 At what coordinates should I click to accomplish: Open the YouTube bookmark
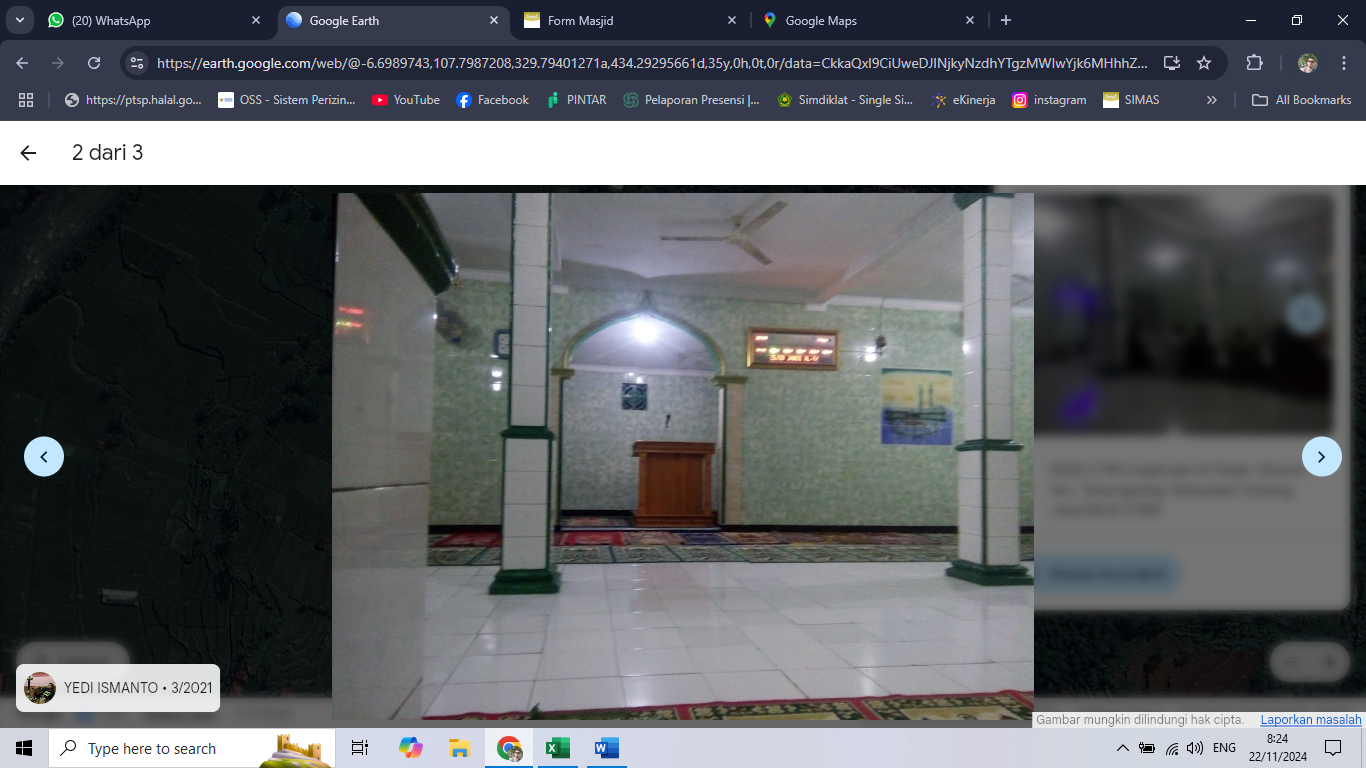tap(405, 100)
